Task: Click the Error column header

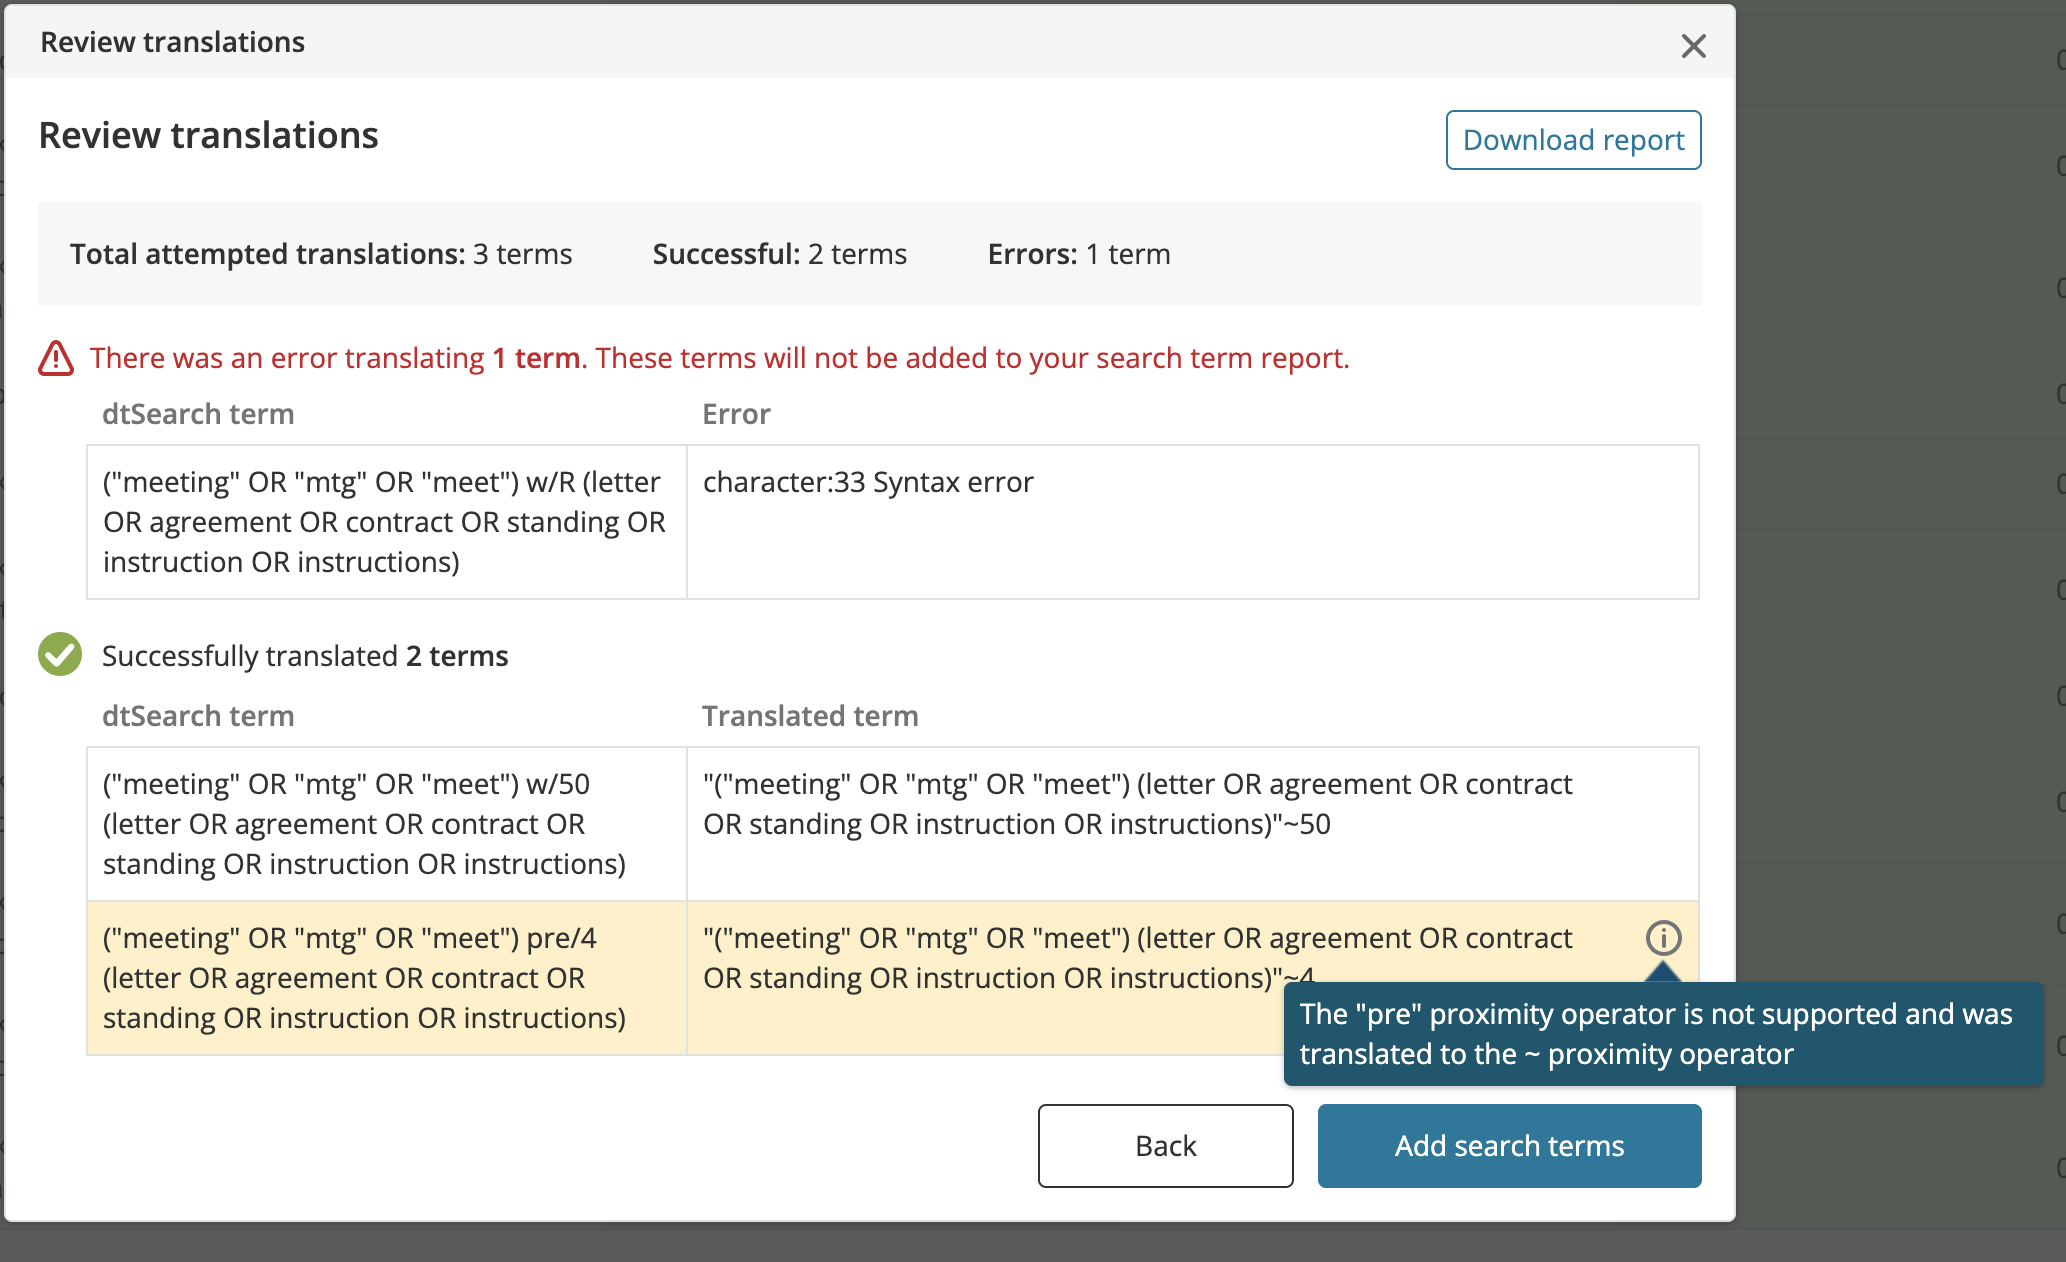Action: (x=736, y=413)
